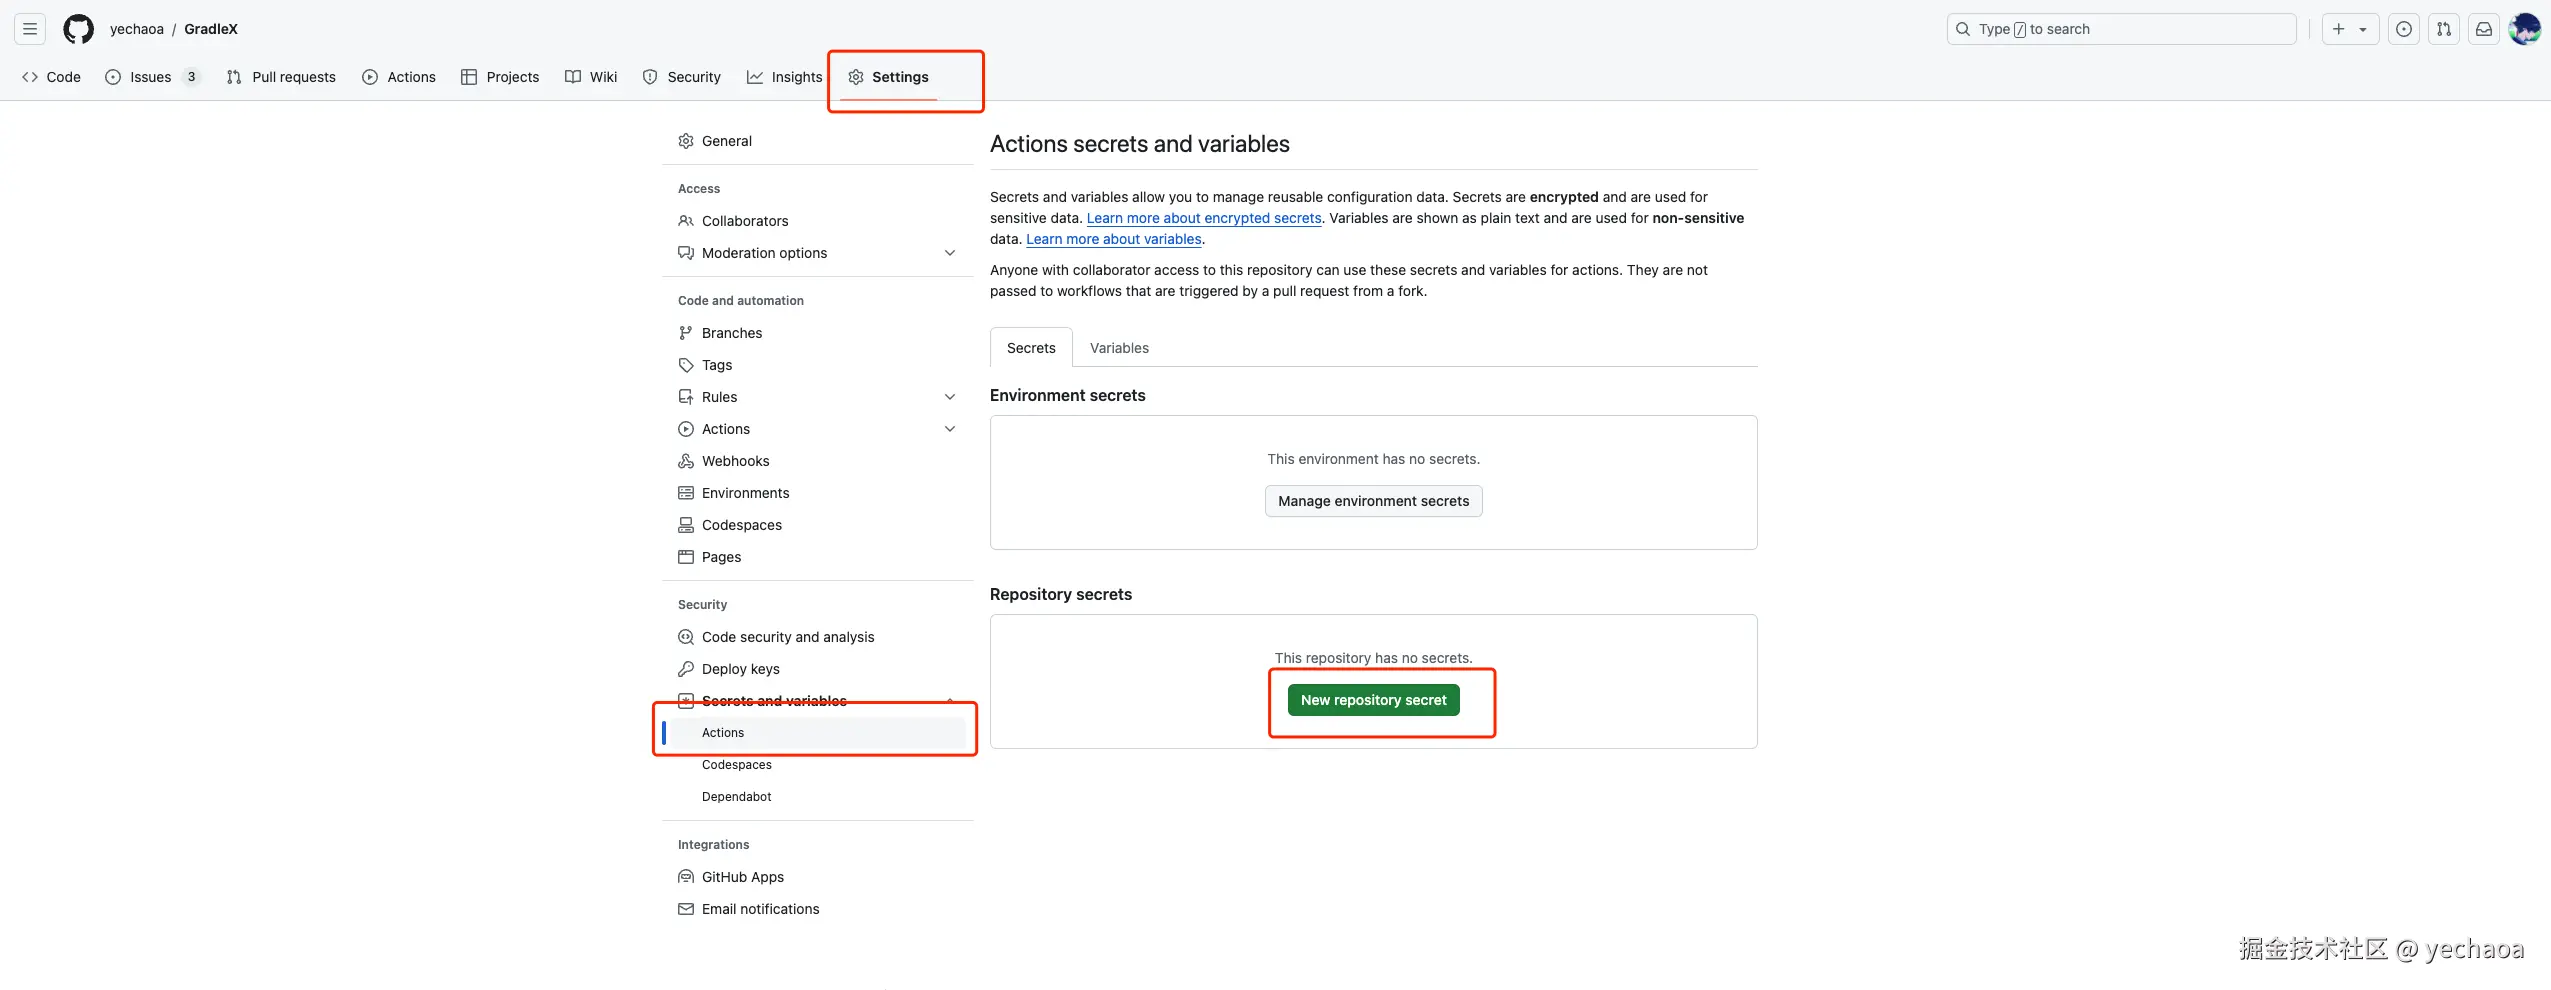Click the GitHub logo icon
This screenshot has width=2551, height=990.
coord(78,29)
